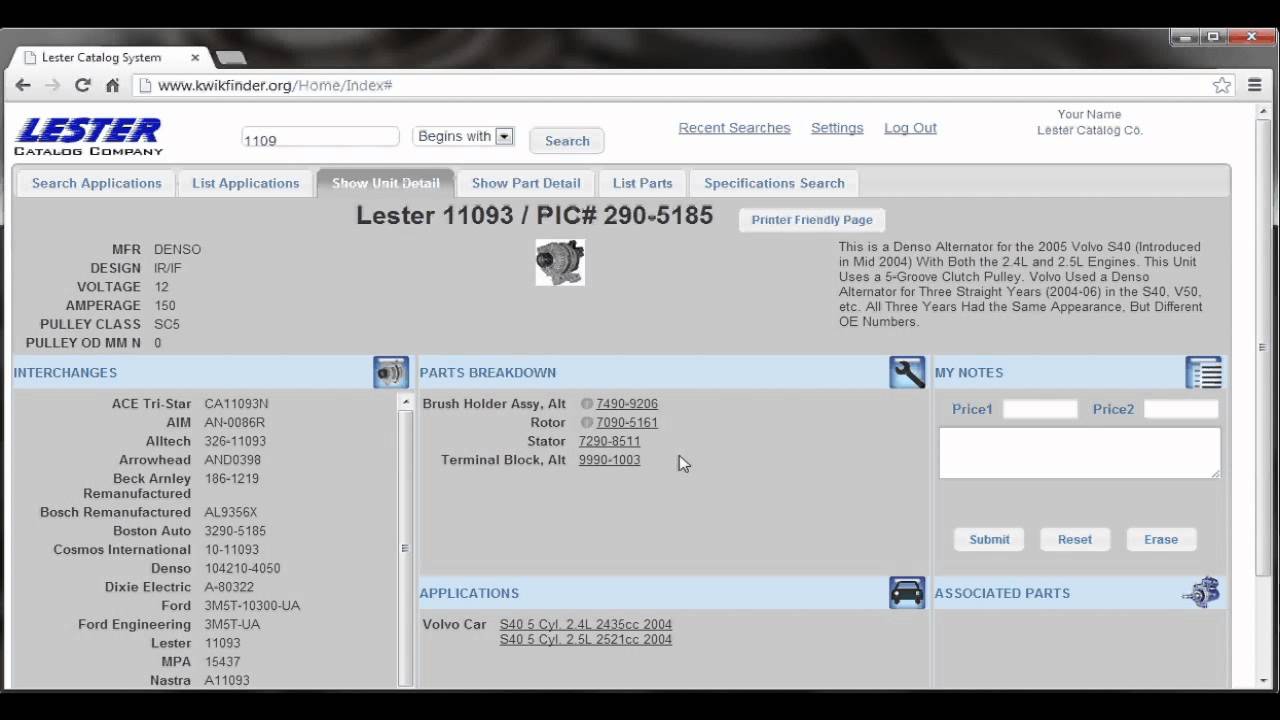The height and width of the screenshot is (720, 1280).
Task: Click the Log Out link
Action: tap(910, 128)
